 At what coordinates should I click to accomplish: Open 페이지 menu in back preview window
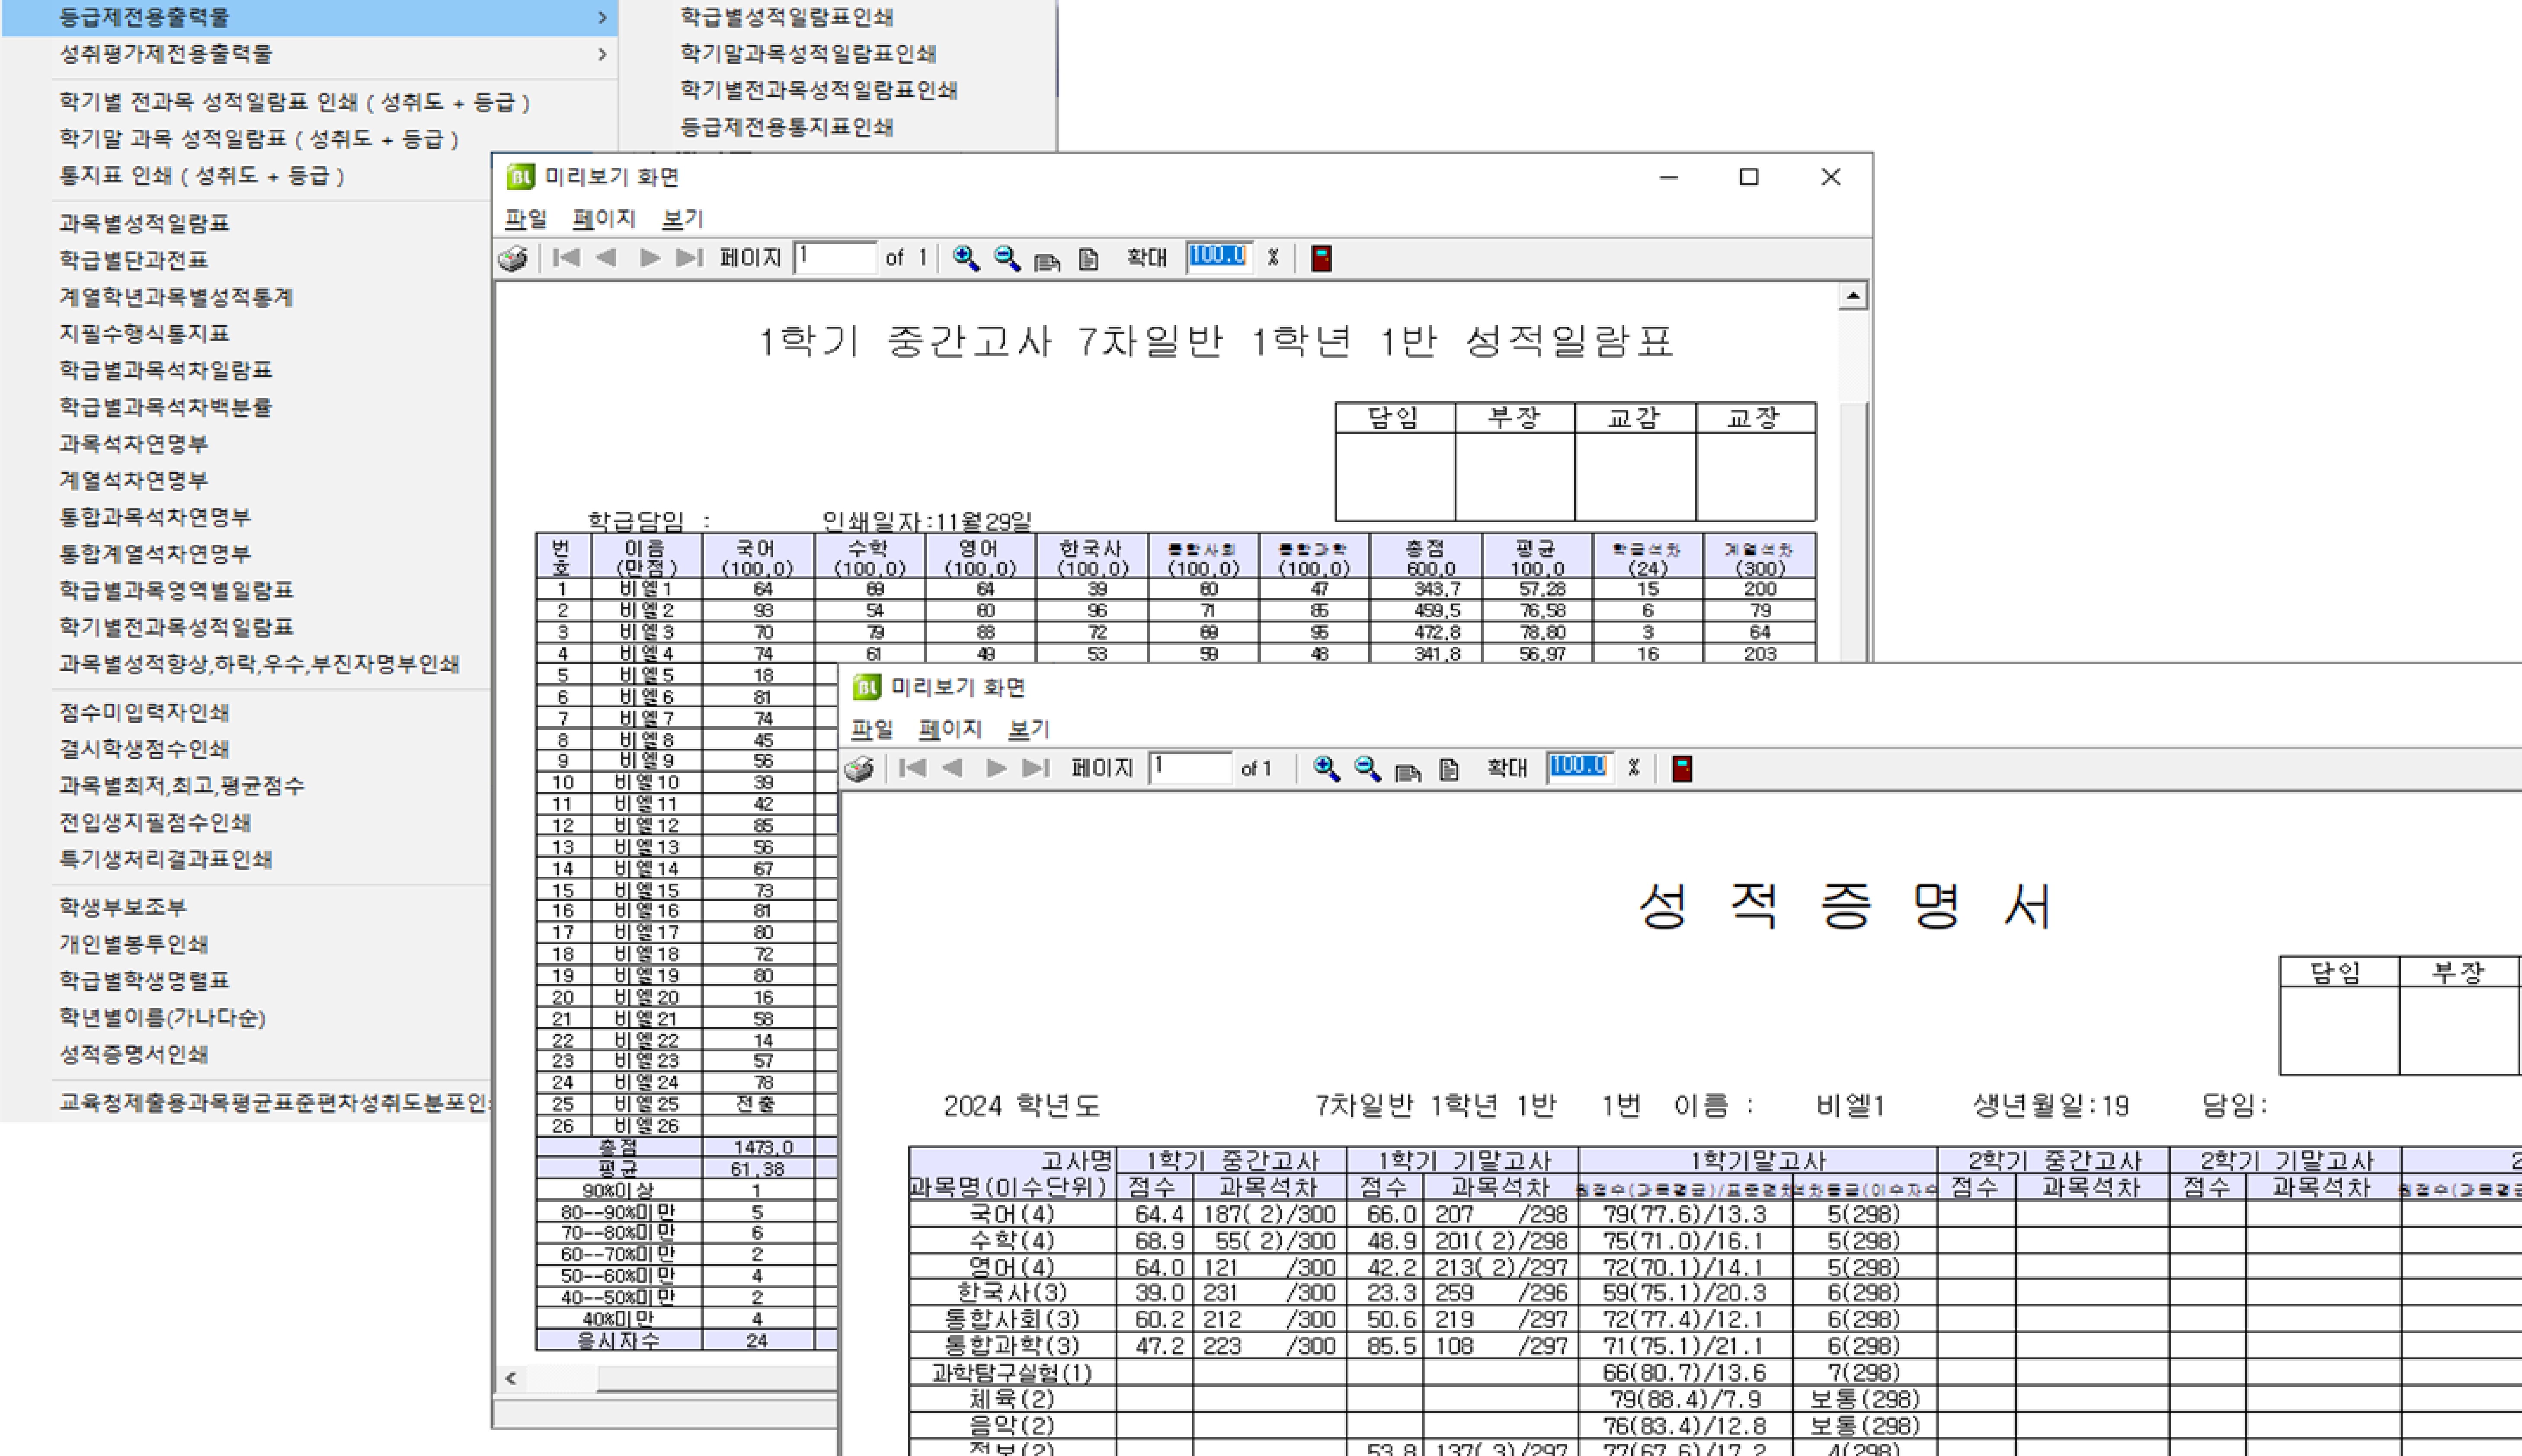[604, 218]
